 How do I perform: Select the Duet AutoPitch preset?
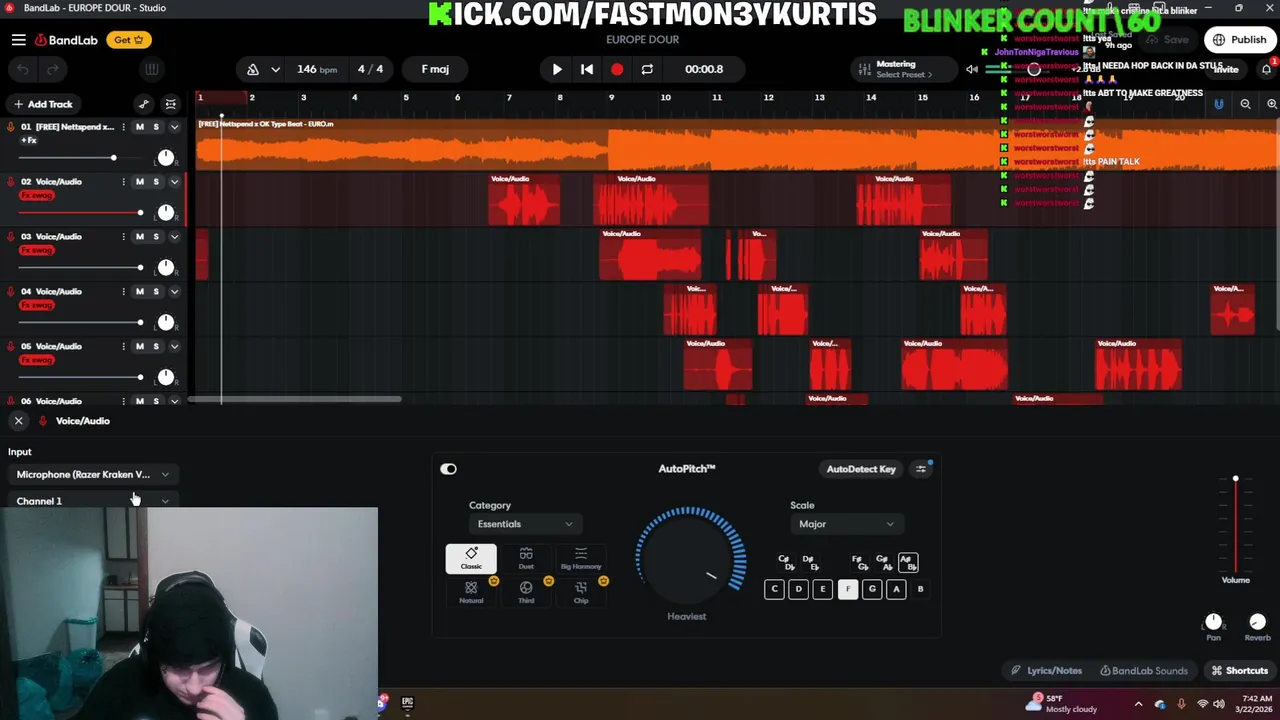[x=526, y=559]
